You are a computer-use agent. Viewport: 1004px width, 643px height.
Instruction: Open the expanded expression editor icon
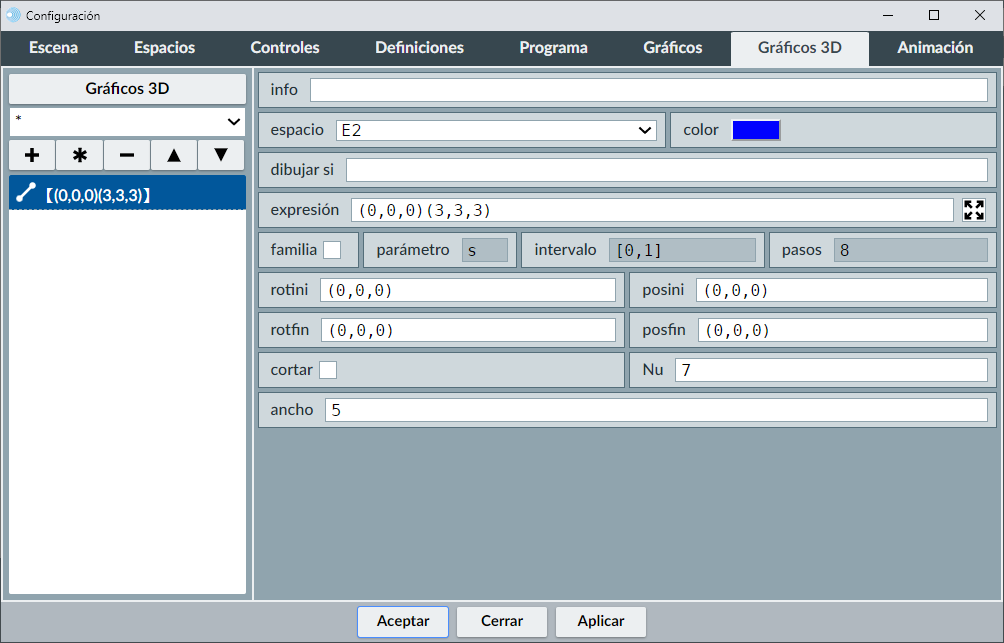point(973,210)
